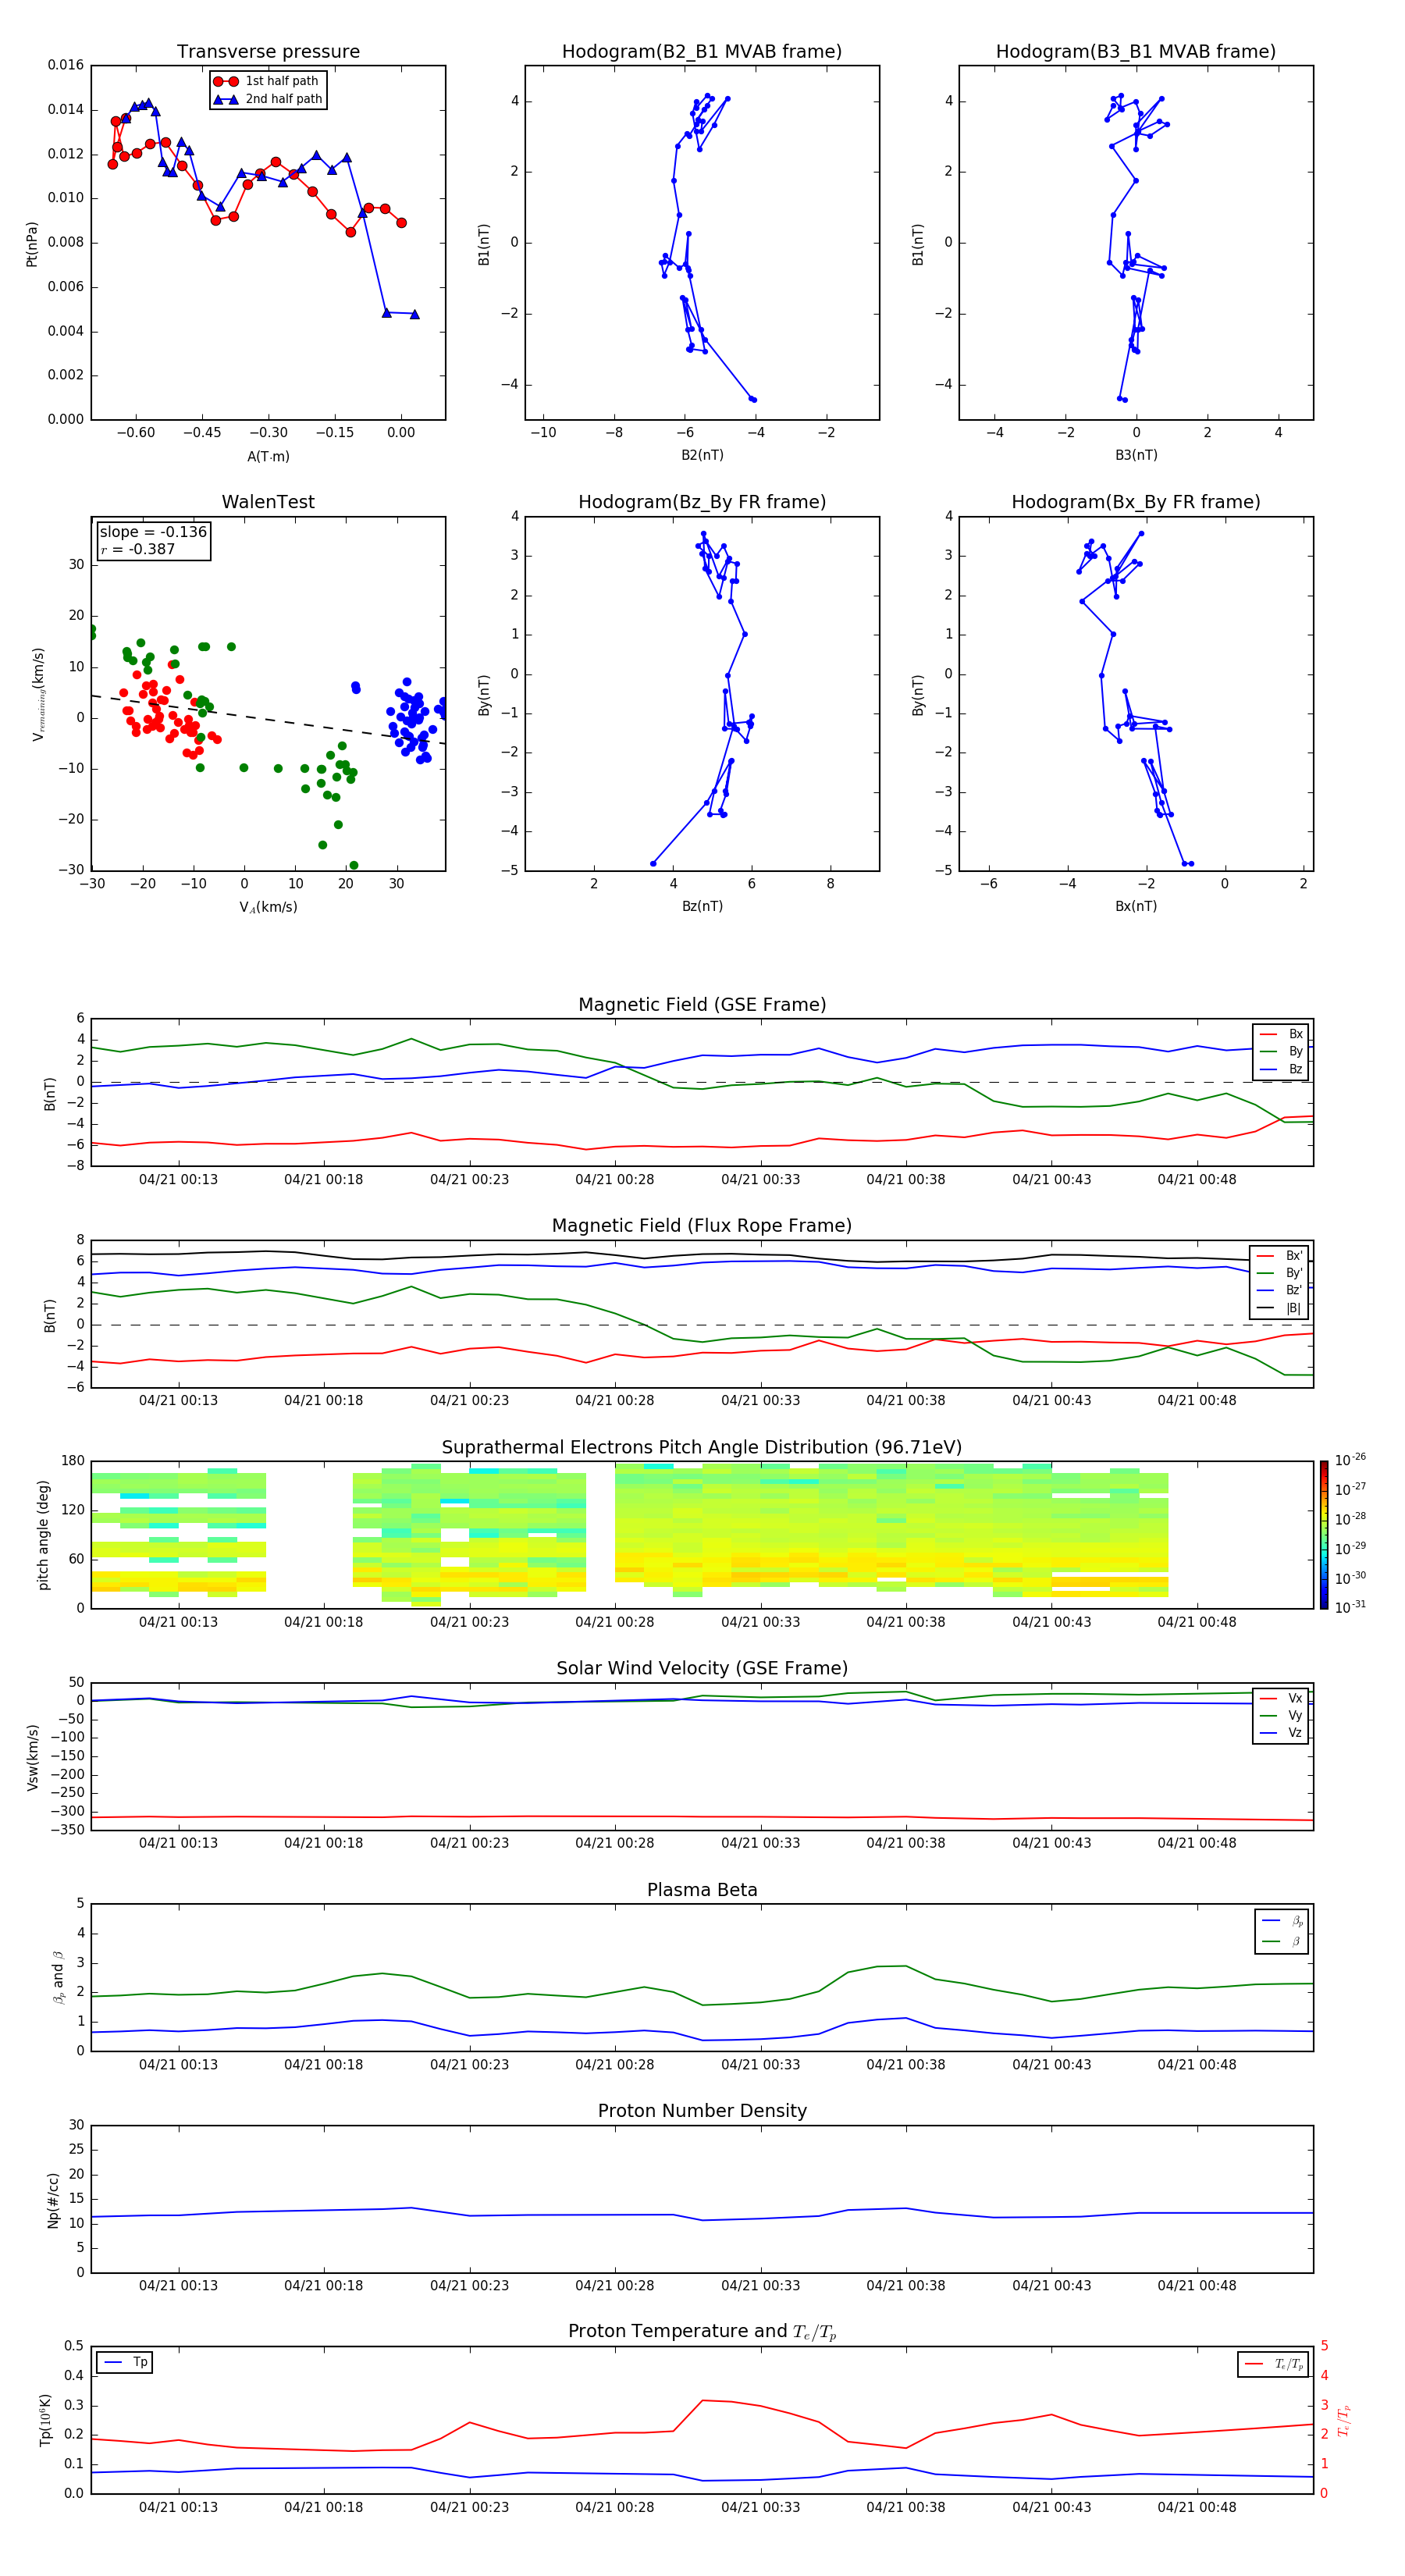Click 'Hodogram(Bx_By FR frame)' title
Viewport: 1405px width, 2576px height.
1136,502
